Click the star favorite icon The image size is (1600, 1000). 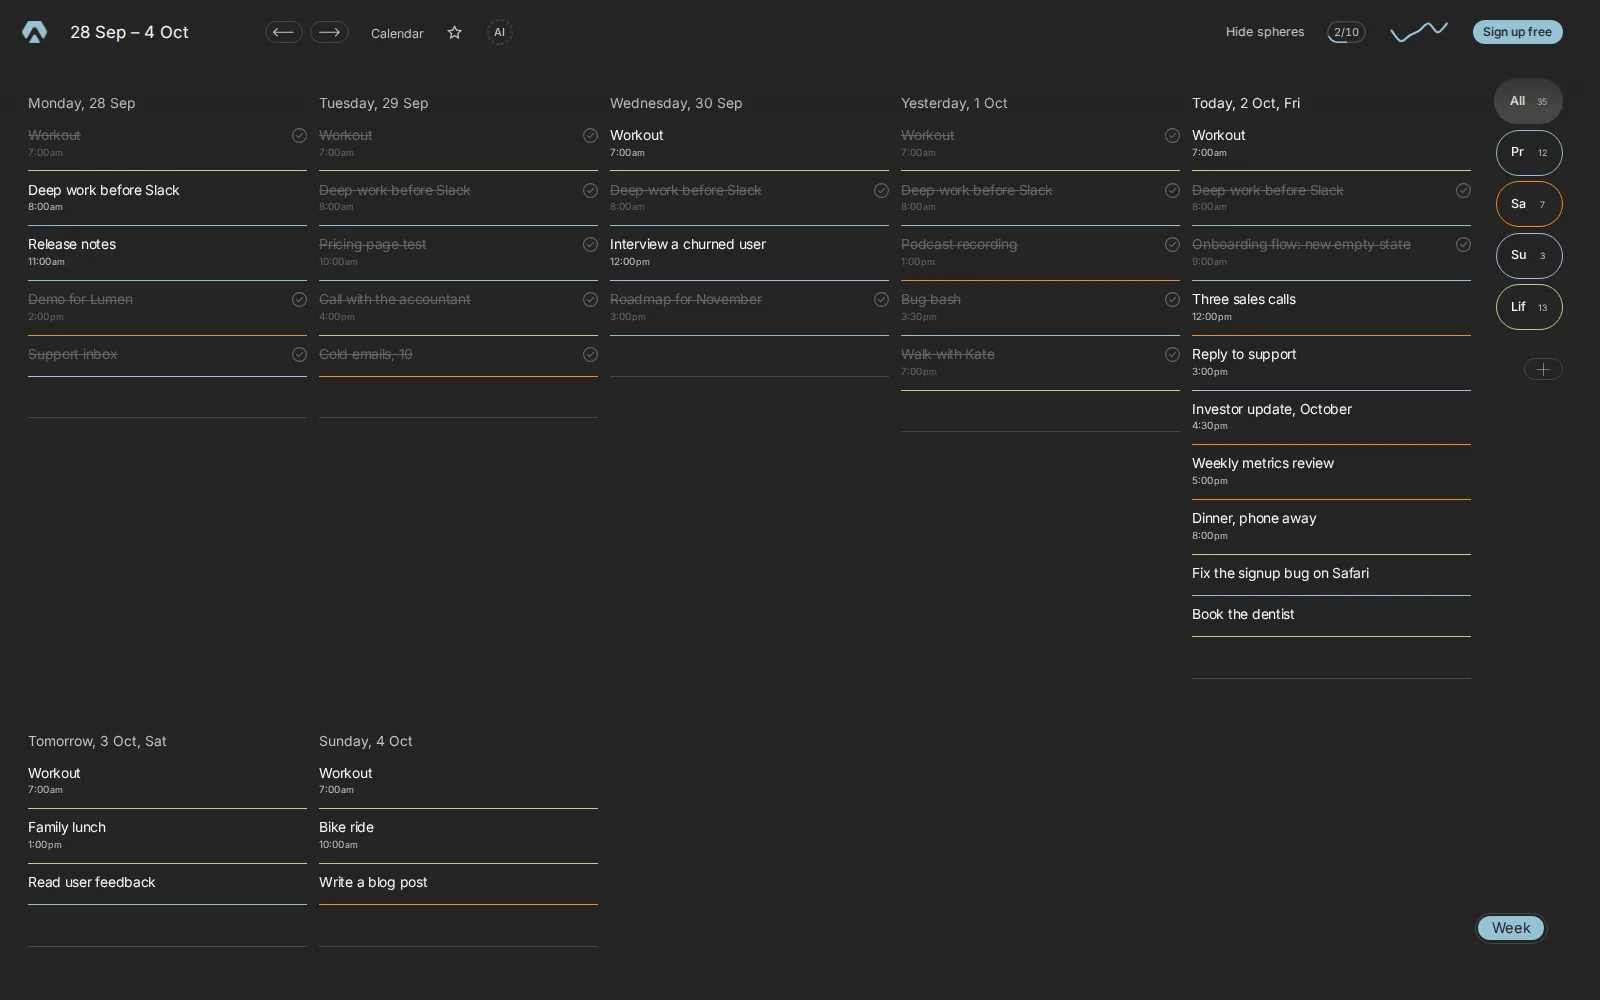pyautogui.click(x=455, y=33)
